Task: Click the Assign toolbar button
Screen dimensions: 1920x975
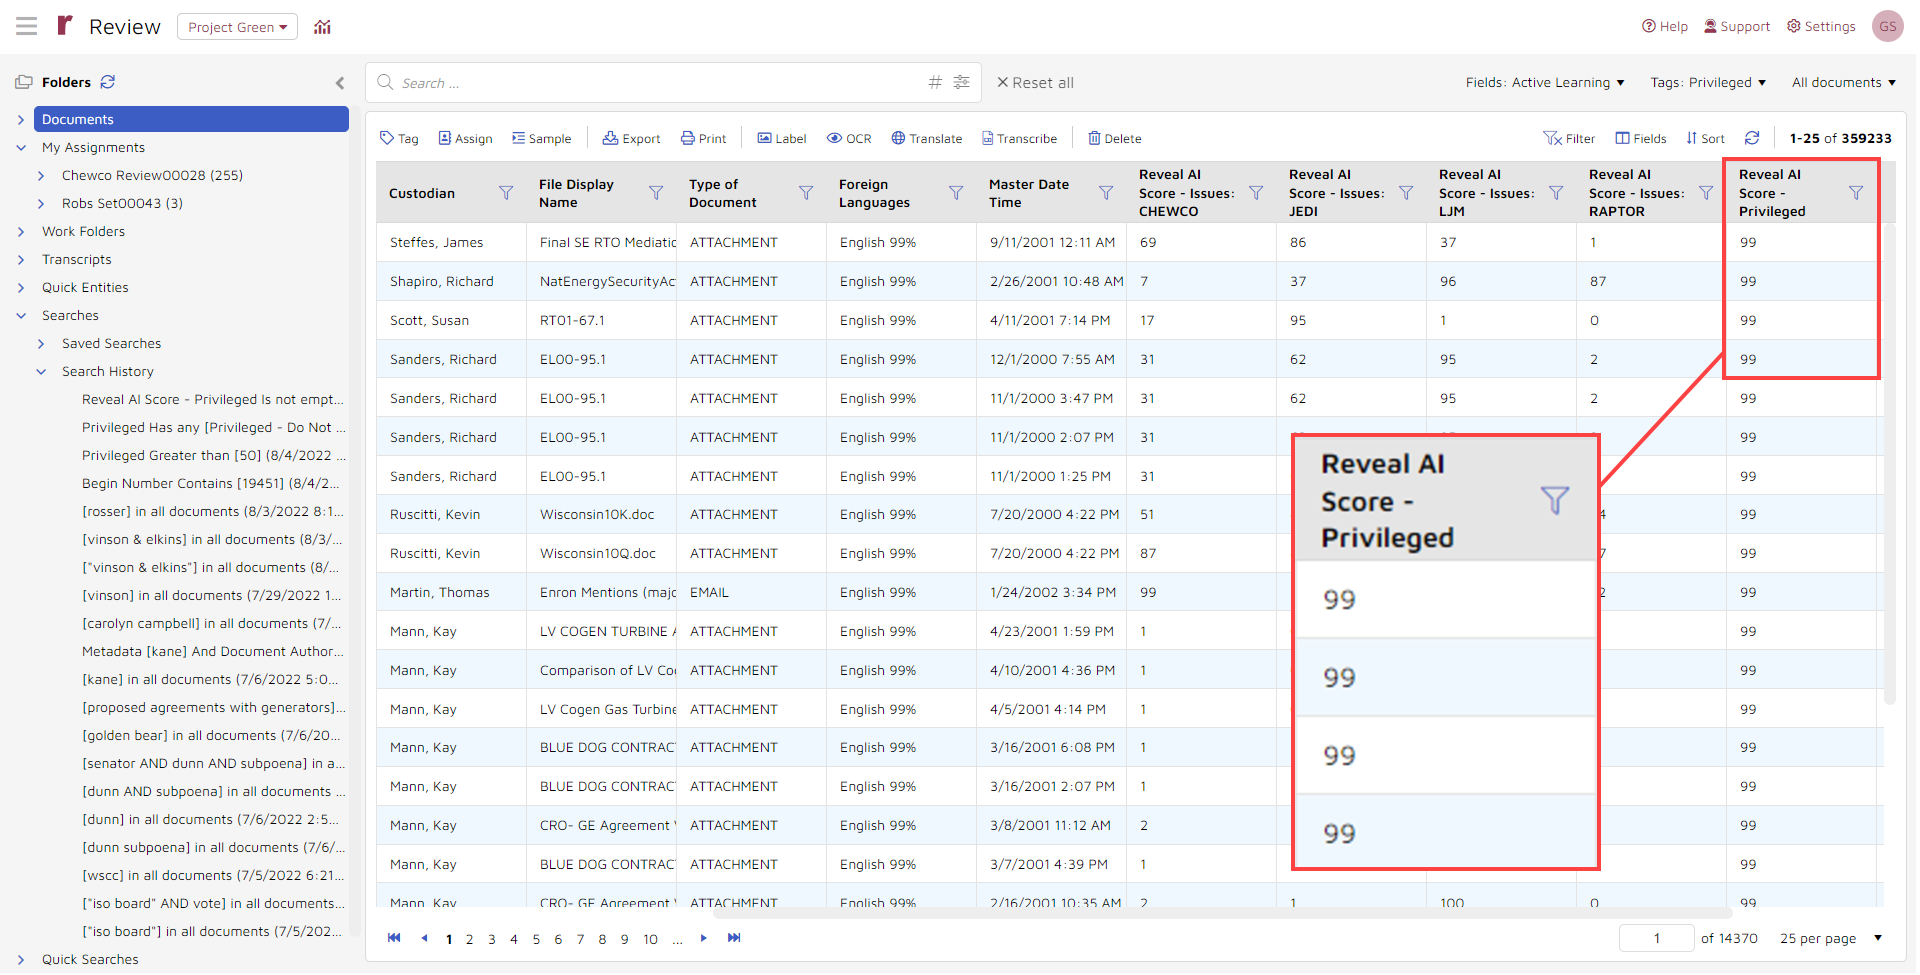Action: point(465,138)
